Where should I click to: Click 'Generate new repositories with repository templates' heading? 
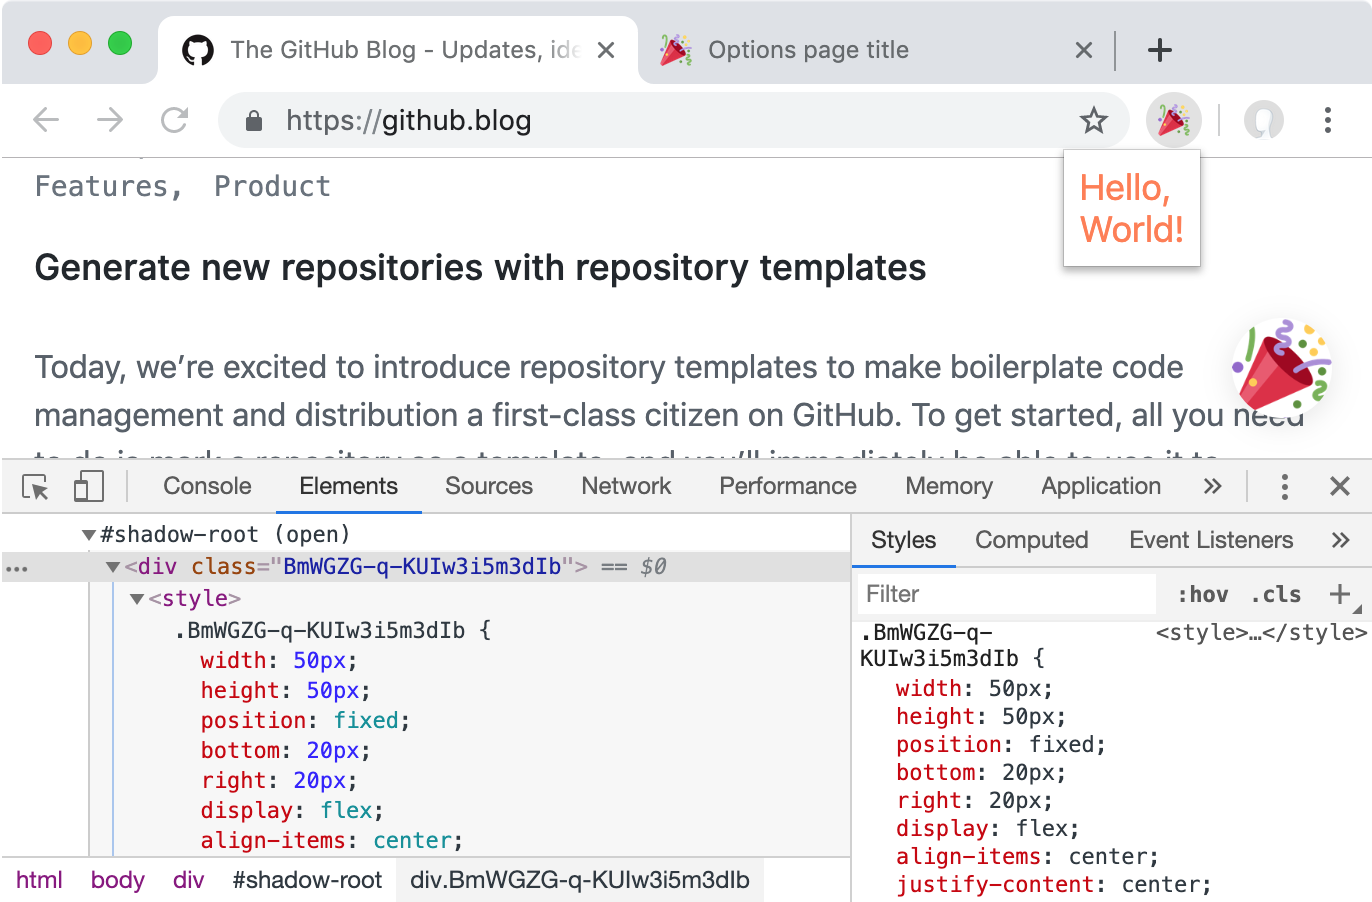tap(480, 268)
